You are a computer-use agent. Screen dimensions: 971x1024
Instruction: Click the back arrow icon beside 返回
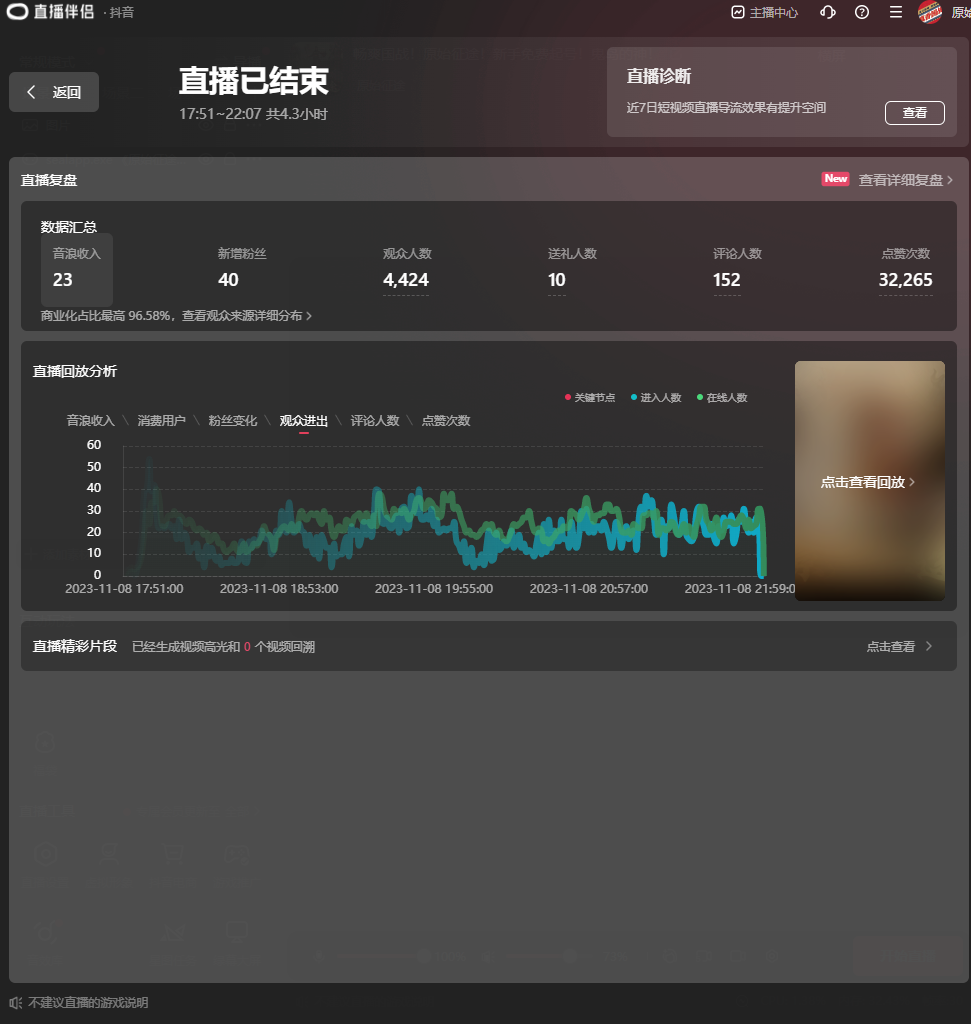pos(32,92)
